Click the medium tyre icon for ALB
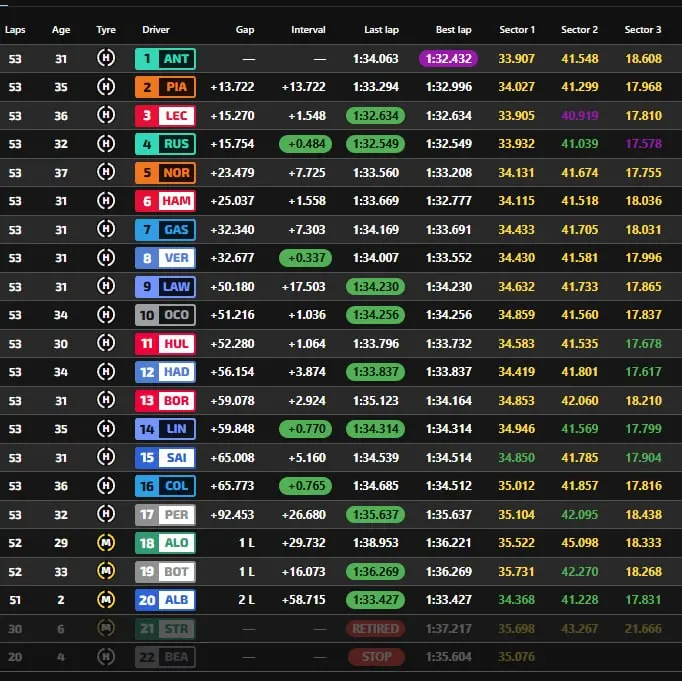 pyautogui.click(x=105, y=600)
